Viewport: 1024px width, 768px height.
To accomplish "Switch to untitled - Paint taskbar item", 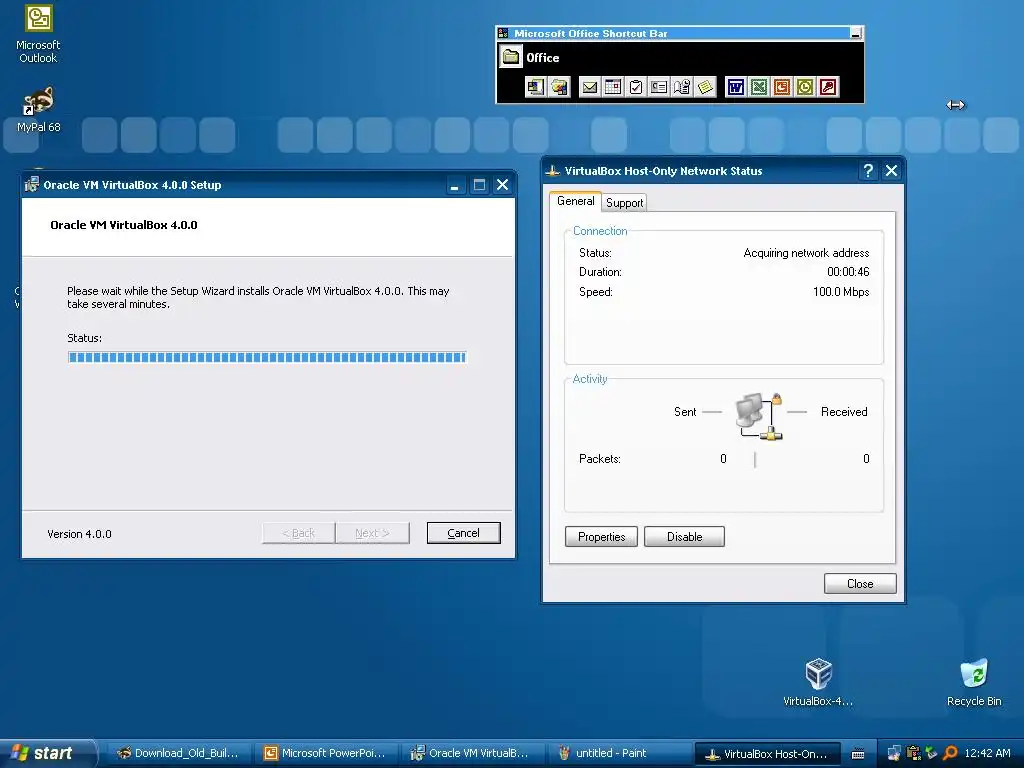I will pyautogui.click(x=618, y=754).
